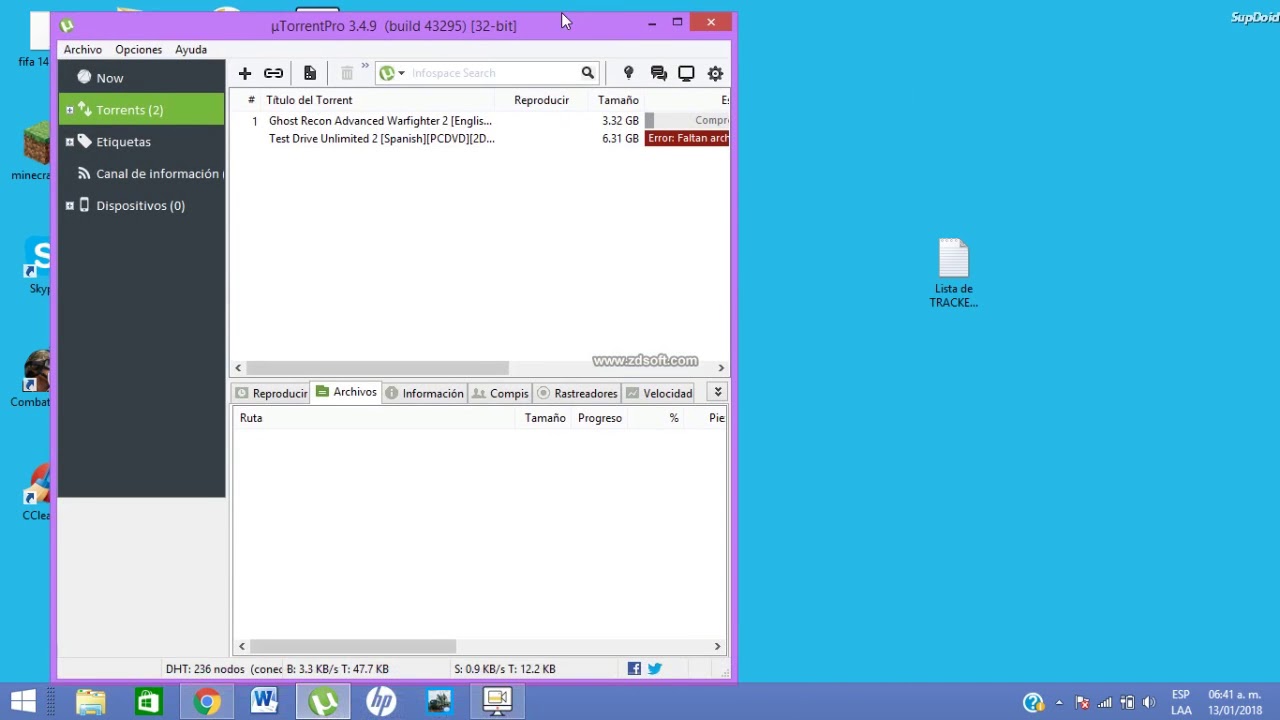Show more toolbar buttons chevron
This screenshot has height=720, width=1280.
pos(365,68)
